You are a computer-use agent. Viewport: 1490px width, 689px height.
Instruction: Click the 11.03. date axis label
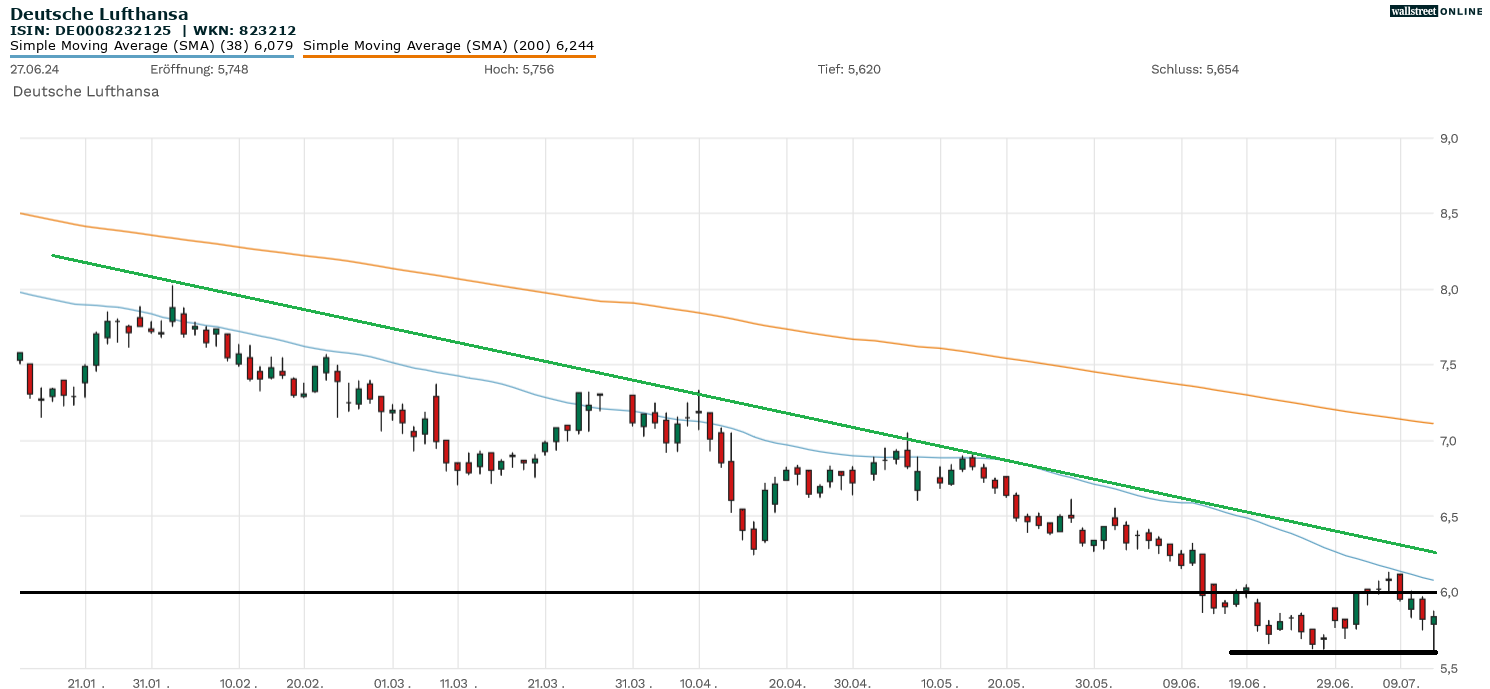click(457, 683)
